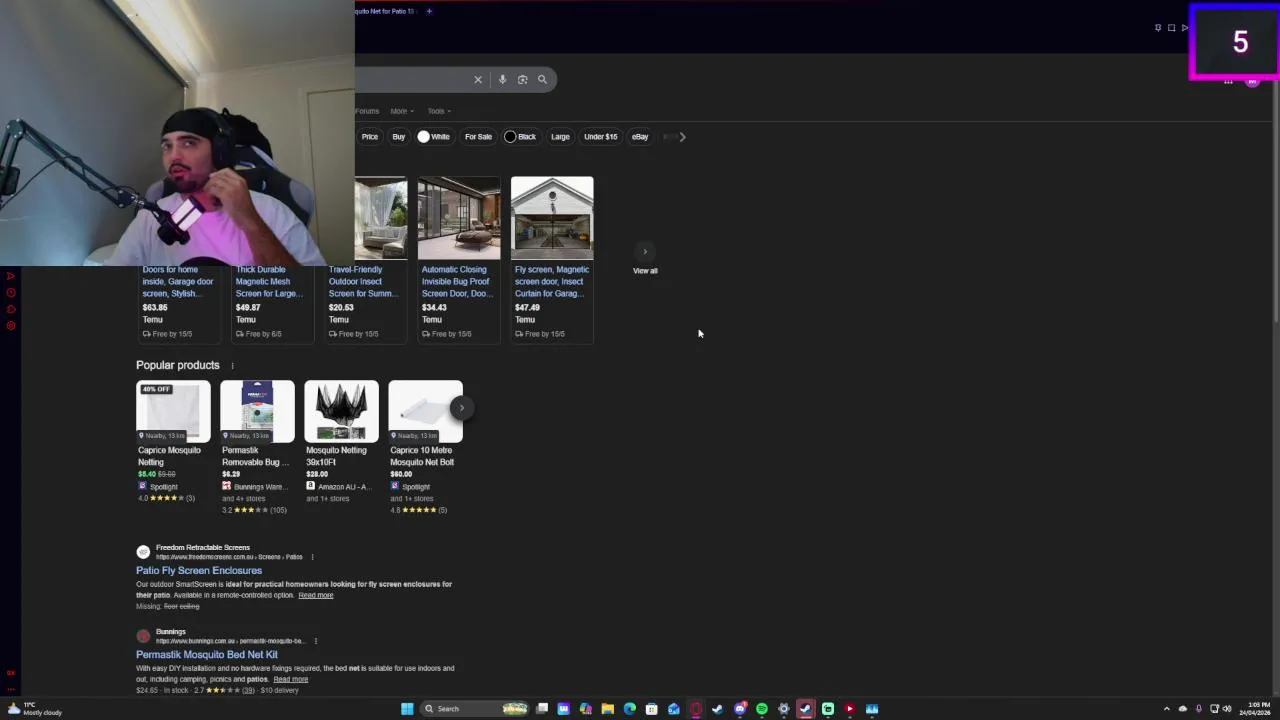Open the Forums search tab

point(367,111)
